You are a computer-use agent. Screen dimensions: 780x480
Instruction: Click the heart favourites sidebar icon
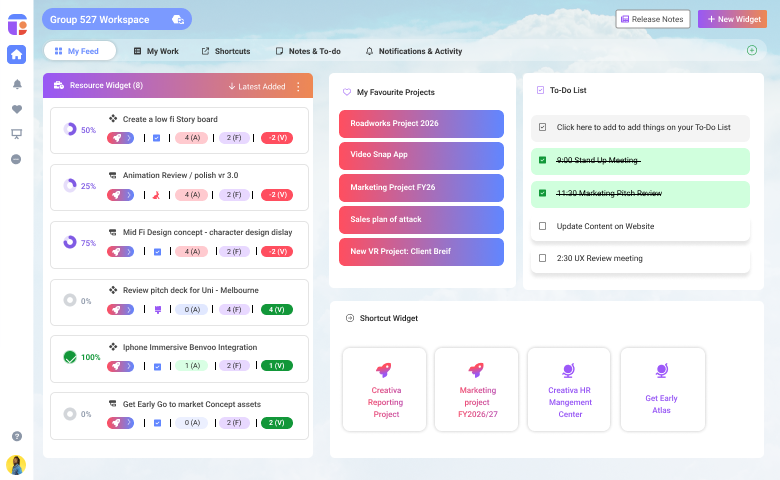point(16,109)
